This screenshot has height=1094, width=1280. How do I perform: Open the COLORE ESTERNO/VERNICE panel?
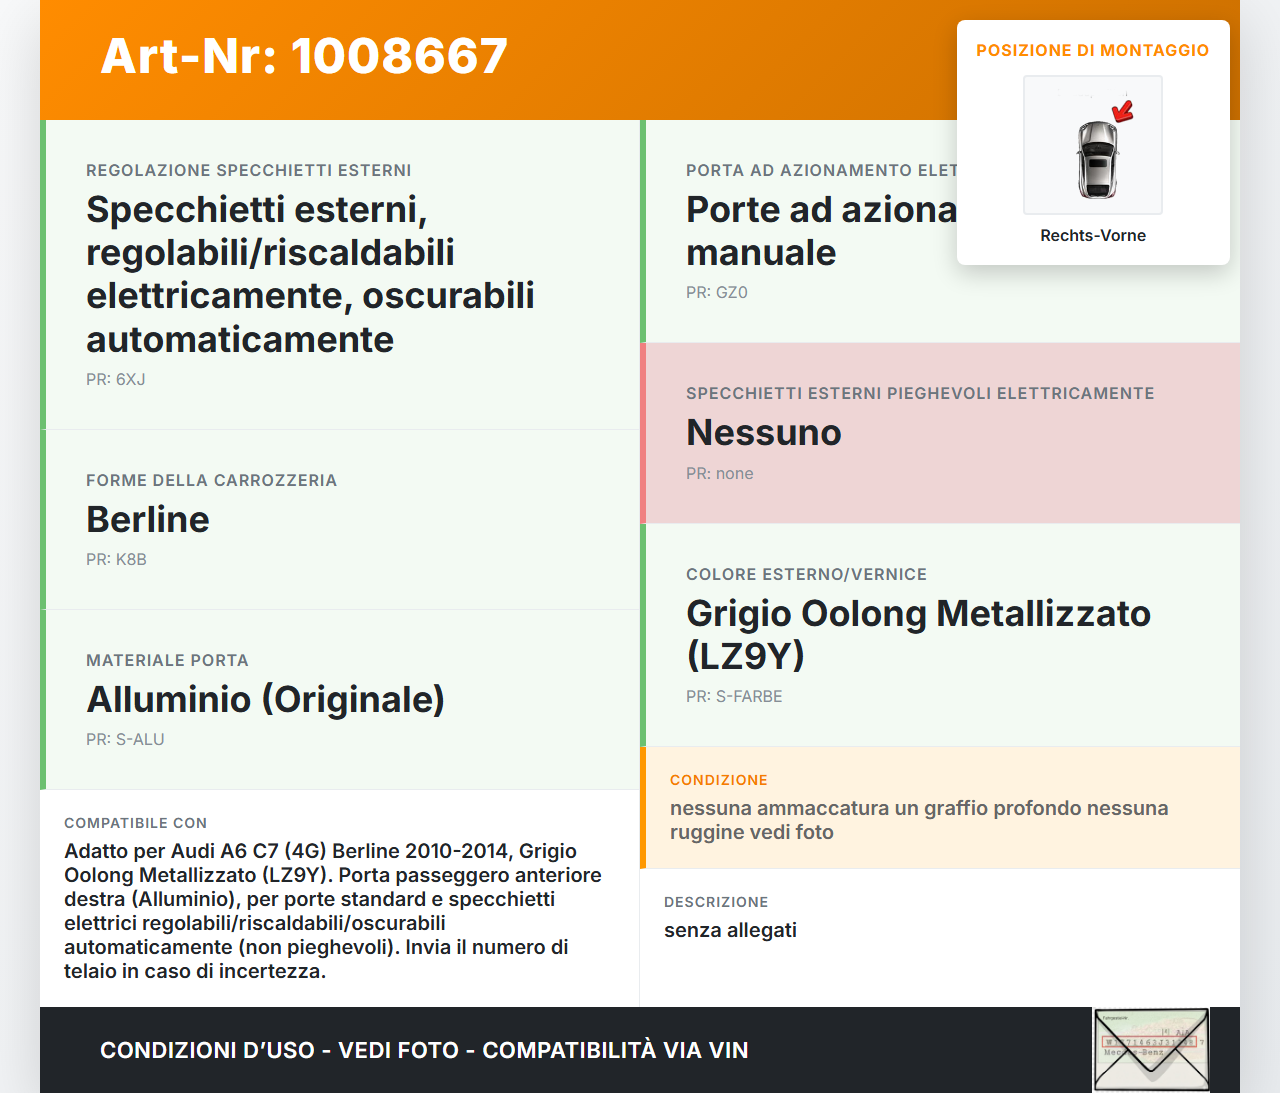tap(806, 574)
